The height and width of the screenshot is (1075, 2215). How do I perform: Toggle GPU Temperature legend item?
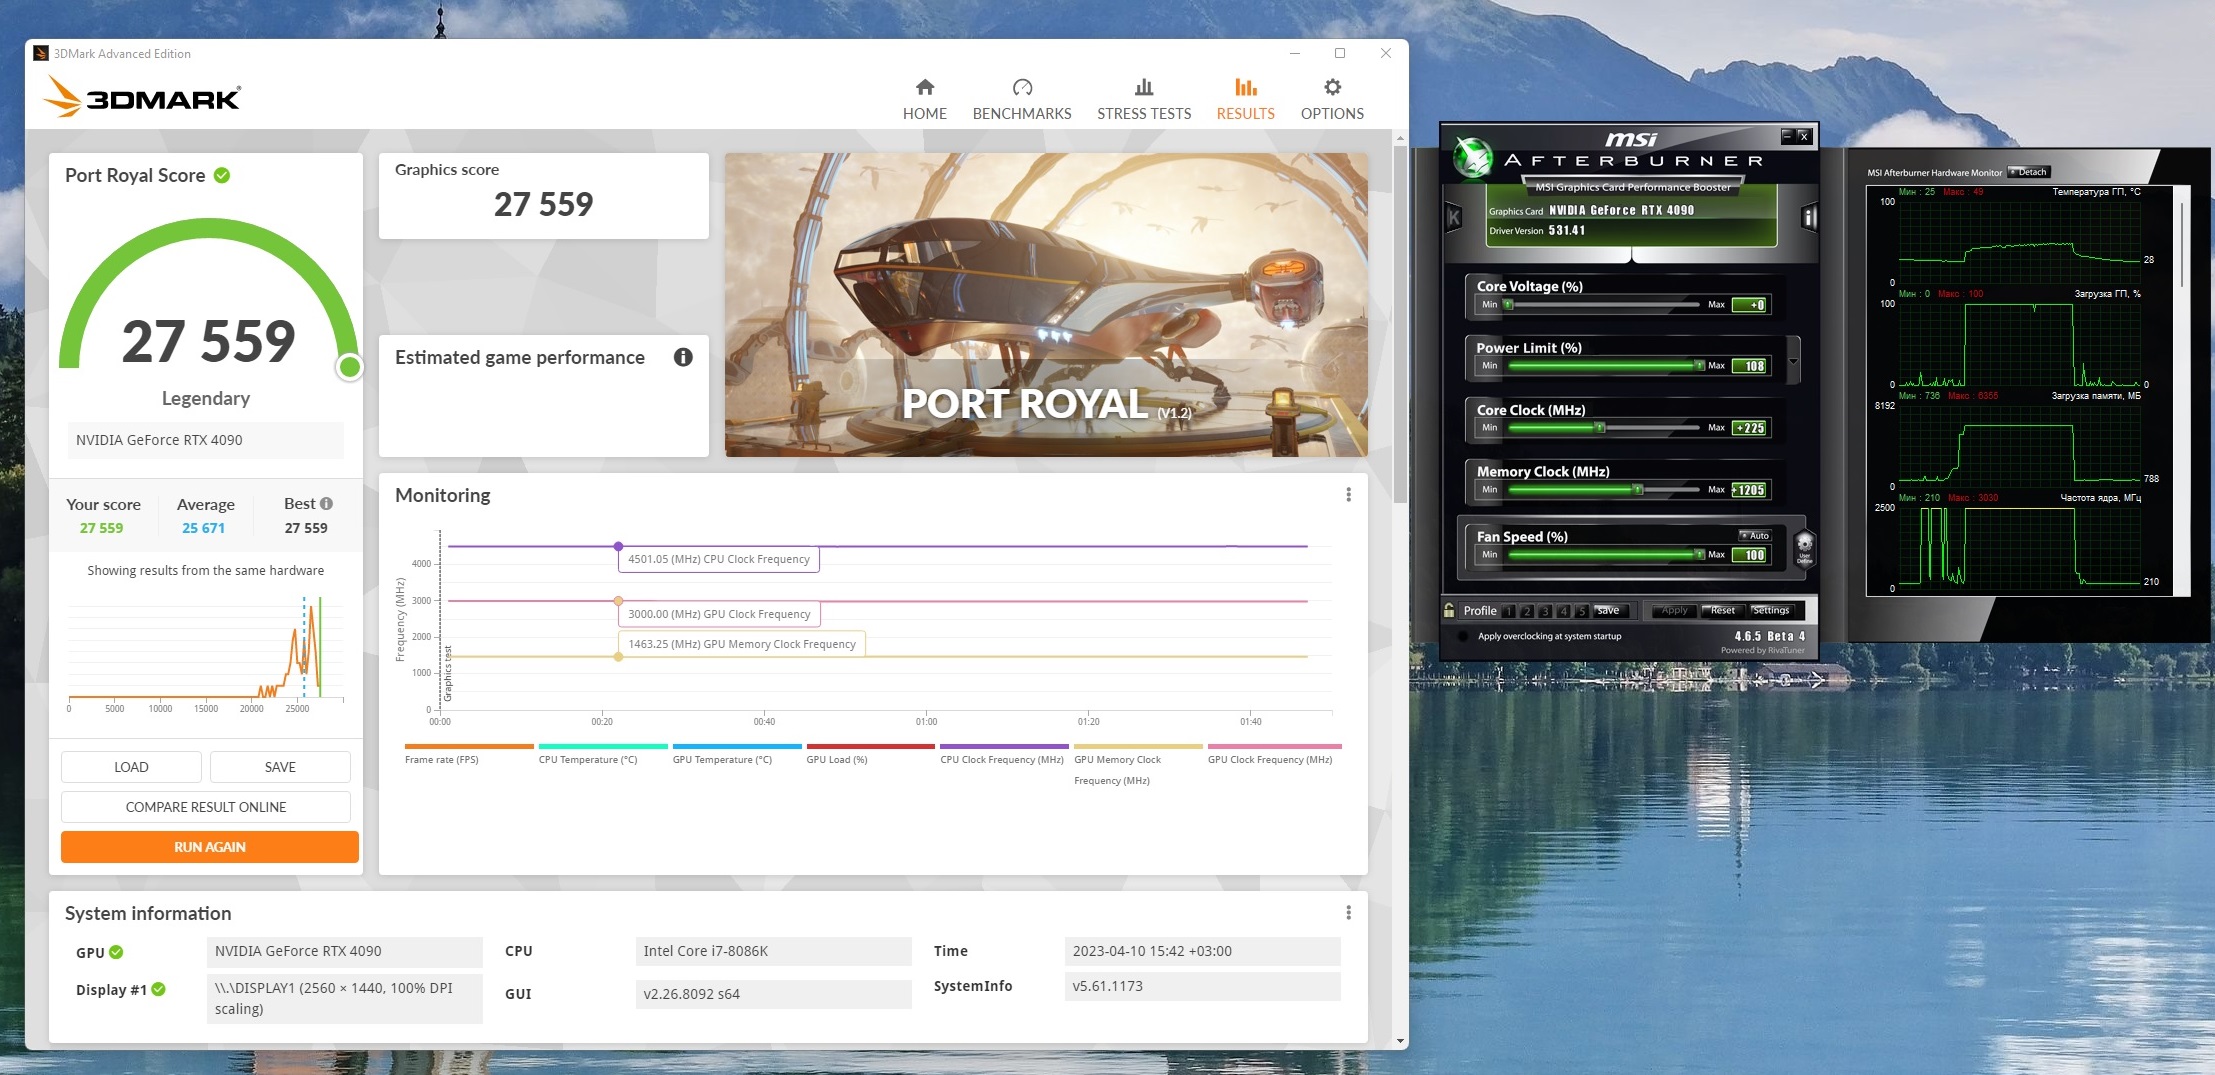pyautogui.click(x=736, y=754)
